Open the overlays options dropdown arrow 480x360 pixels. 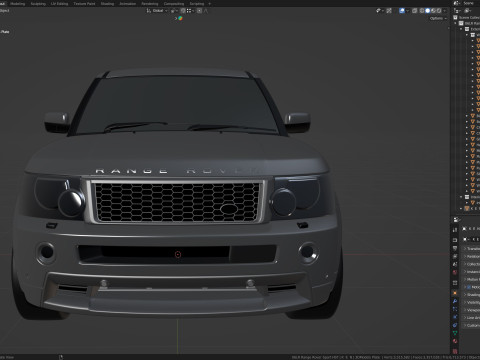click(408, 11)
